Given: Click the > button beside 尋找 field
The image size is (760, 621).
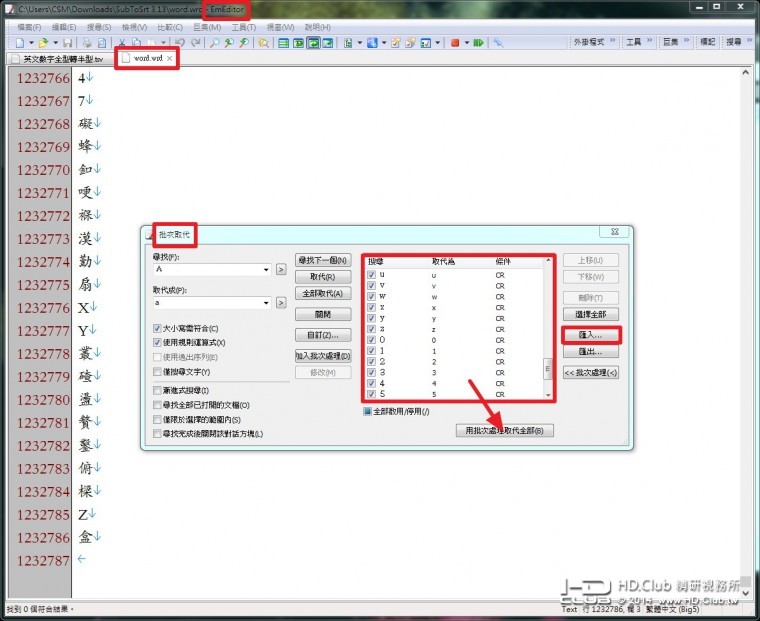Looking at the screenshot, I should pyautogui.click(x=281, y=269).
